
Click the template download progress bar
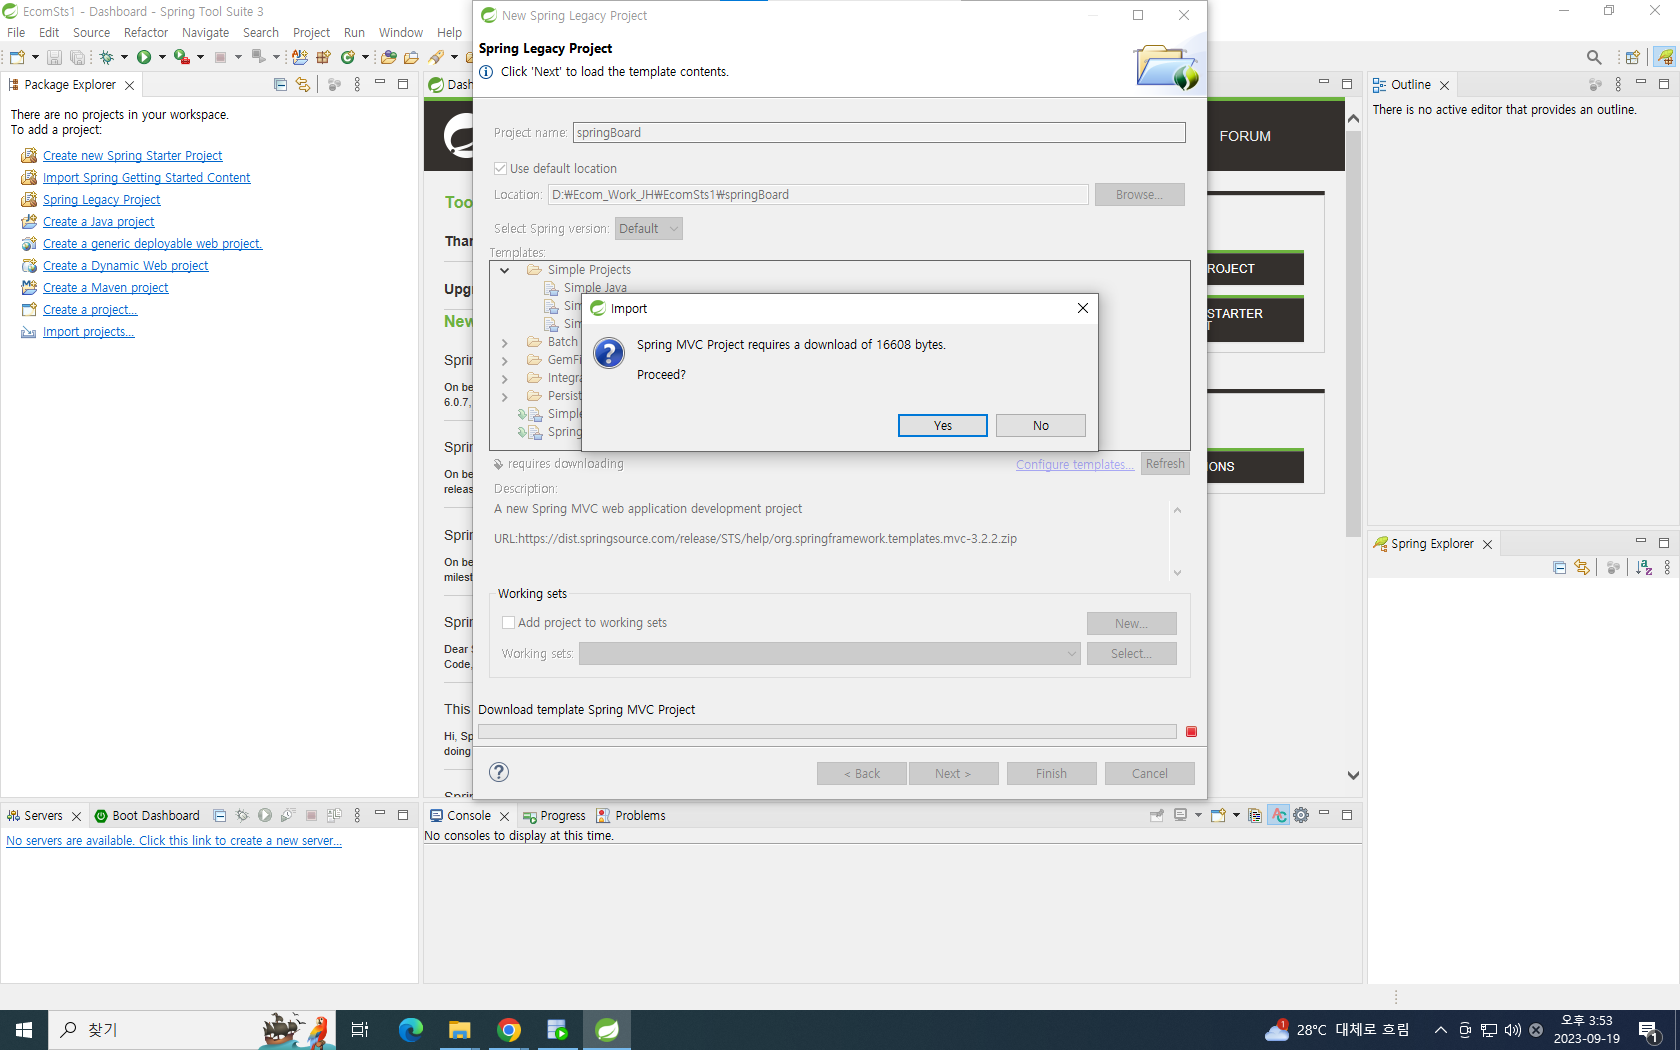(x=827, y=732)
